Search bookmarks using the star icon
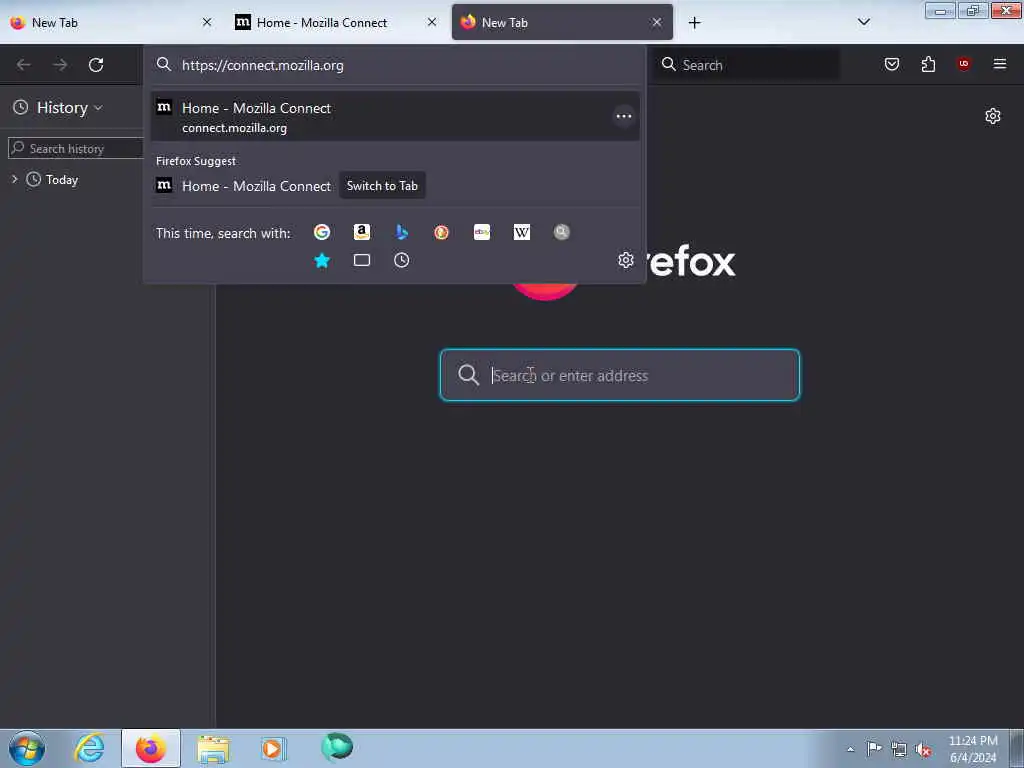The width and height of the screenshot is (1024, 768). [321, 261]
